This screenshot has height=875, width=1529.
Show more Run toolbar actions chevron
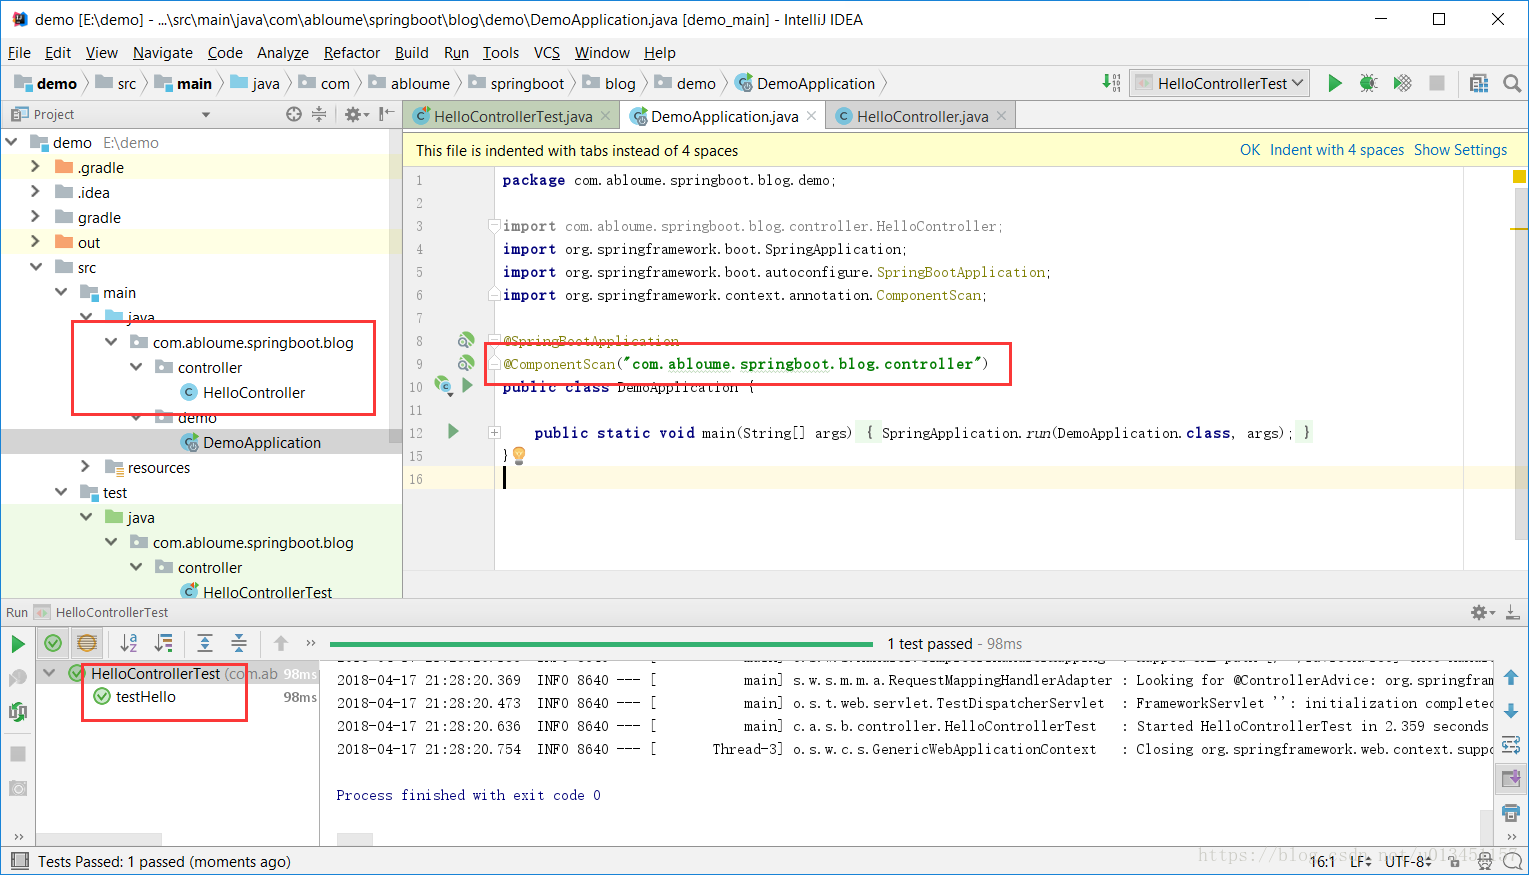pos(311,643)
